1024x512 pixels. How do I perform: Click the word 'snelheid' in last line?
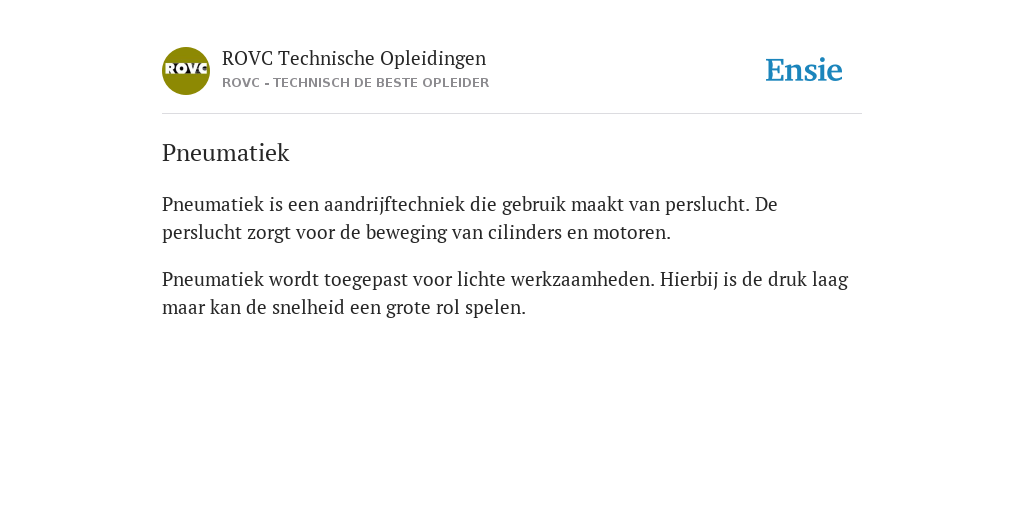(304, 308)
